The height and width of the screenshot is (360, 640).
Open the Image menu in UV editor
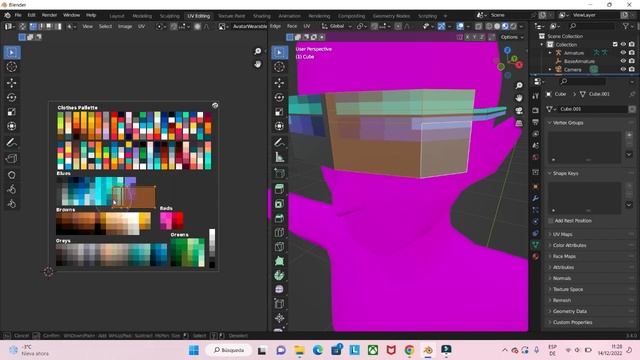pyautogui.click(x=125, y=26)
